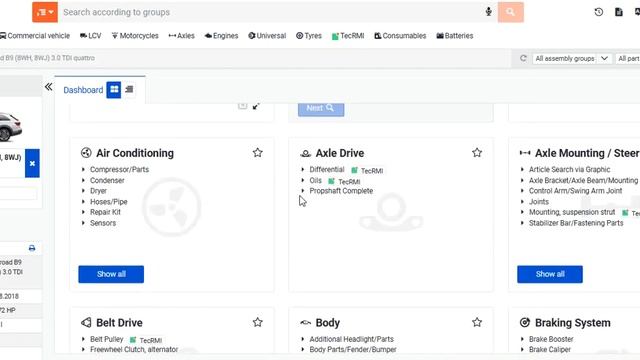The width and height of the screenshot is (640, 360).
Task: Open Control Arm/Swing Arm Joint
Action: pyautogui.click(x=576, y=191)
